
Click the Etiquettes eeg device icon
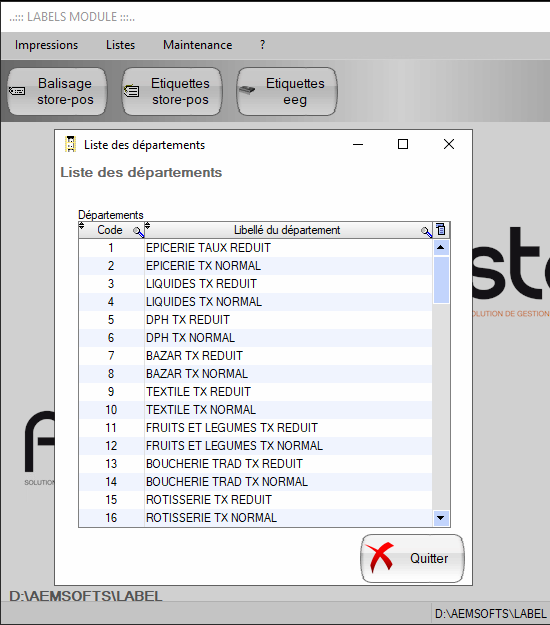coord(247,90)
